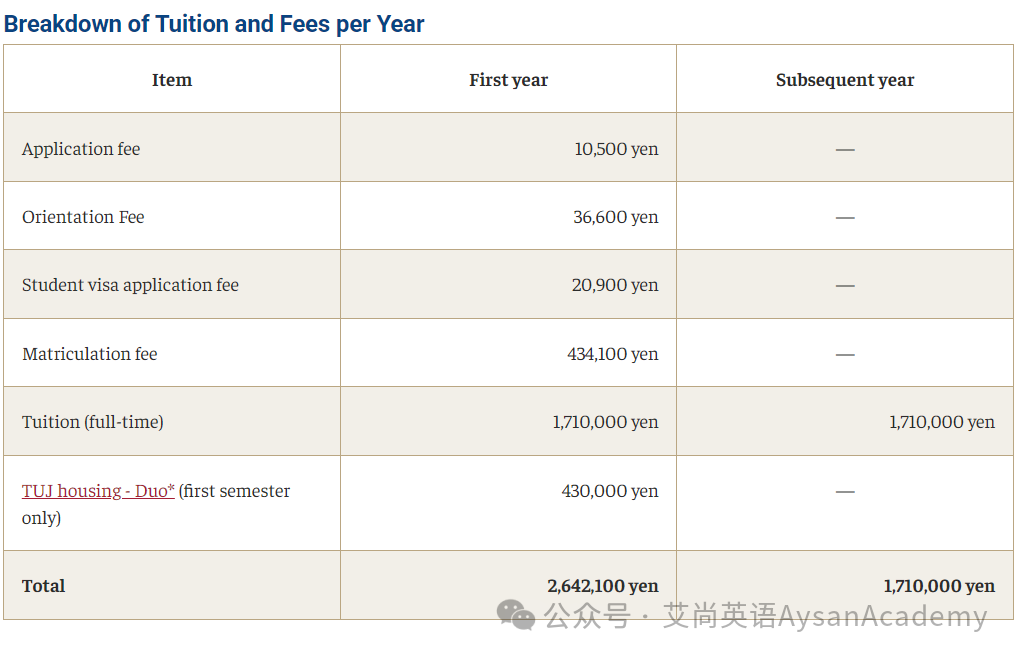Click the 2,642,100 yen first year total
1020x657 pixels.
[602, 585]
